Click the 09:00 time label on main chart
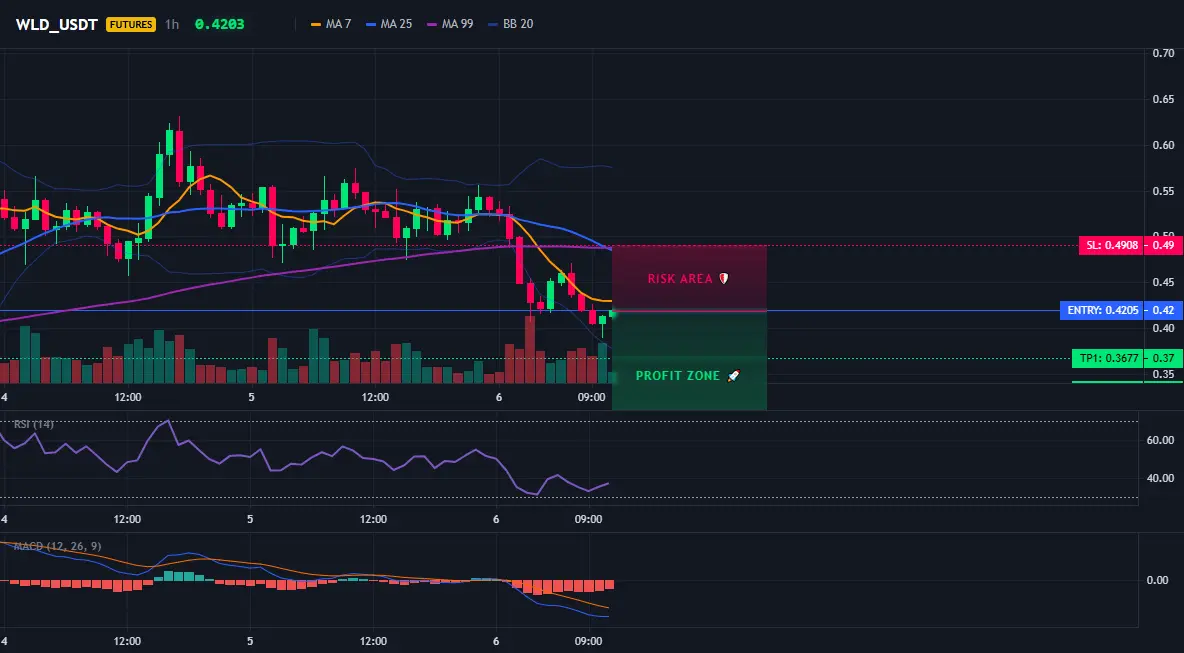Image resolution: width=1184 pixels, height=653 pixels. [592, 397]
